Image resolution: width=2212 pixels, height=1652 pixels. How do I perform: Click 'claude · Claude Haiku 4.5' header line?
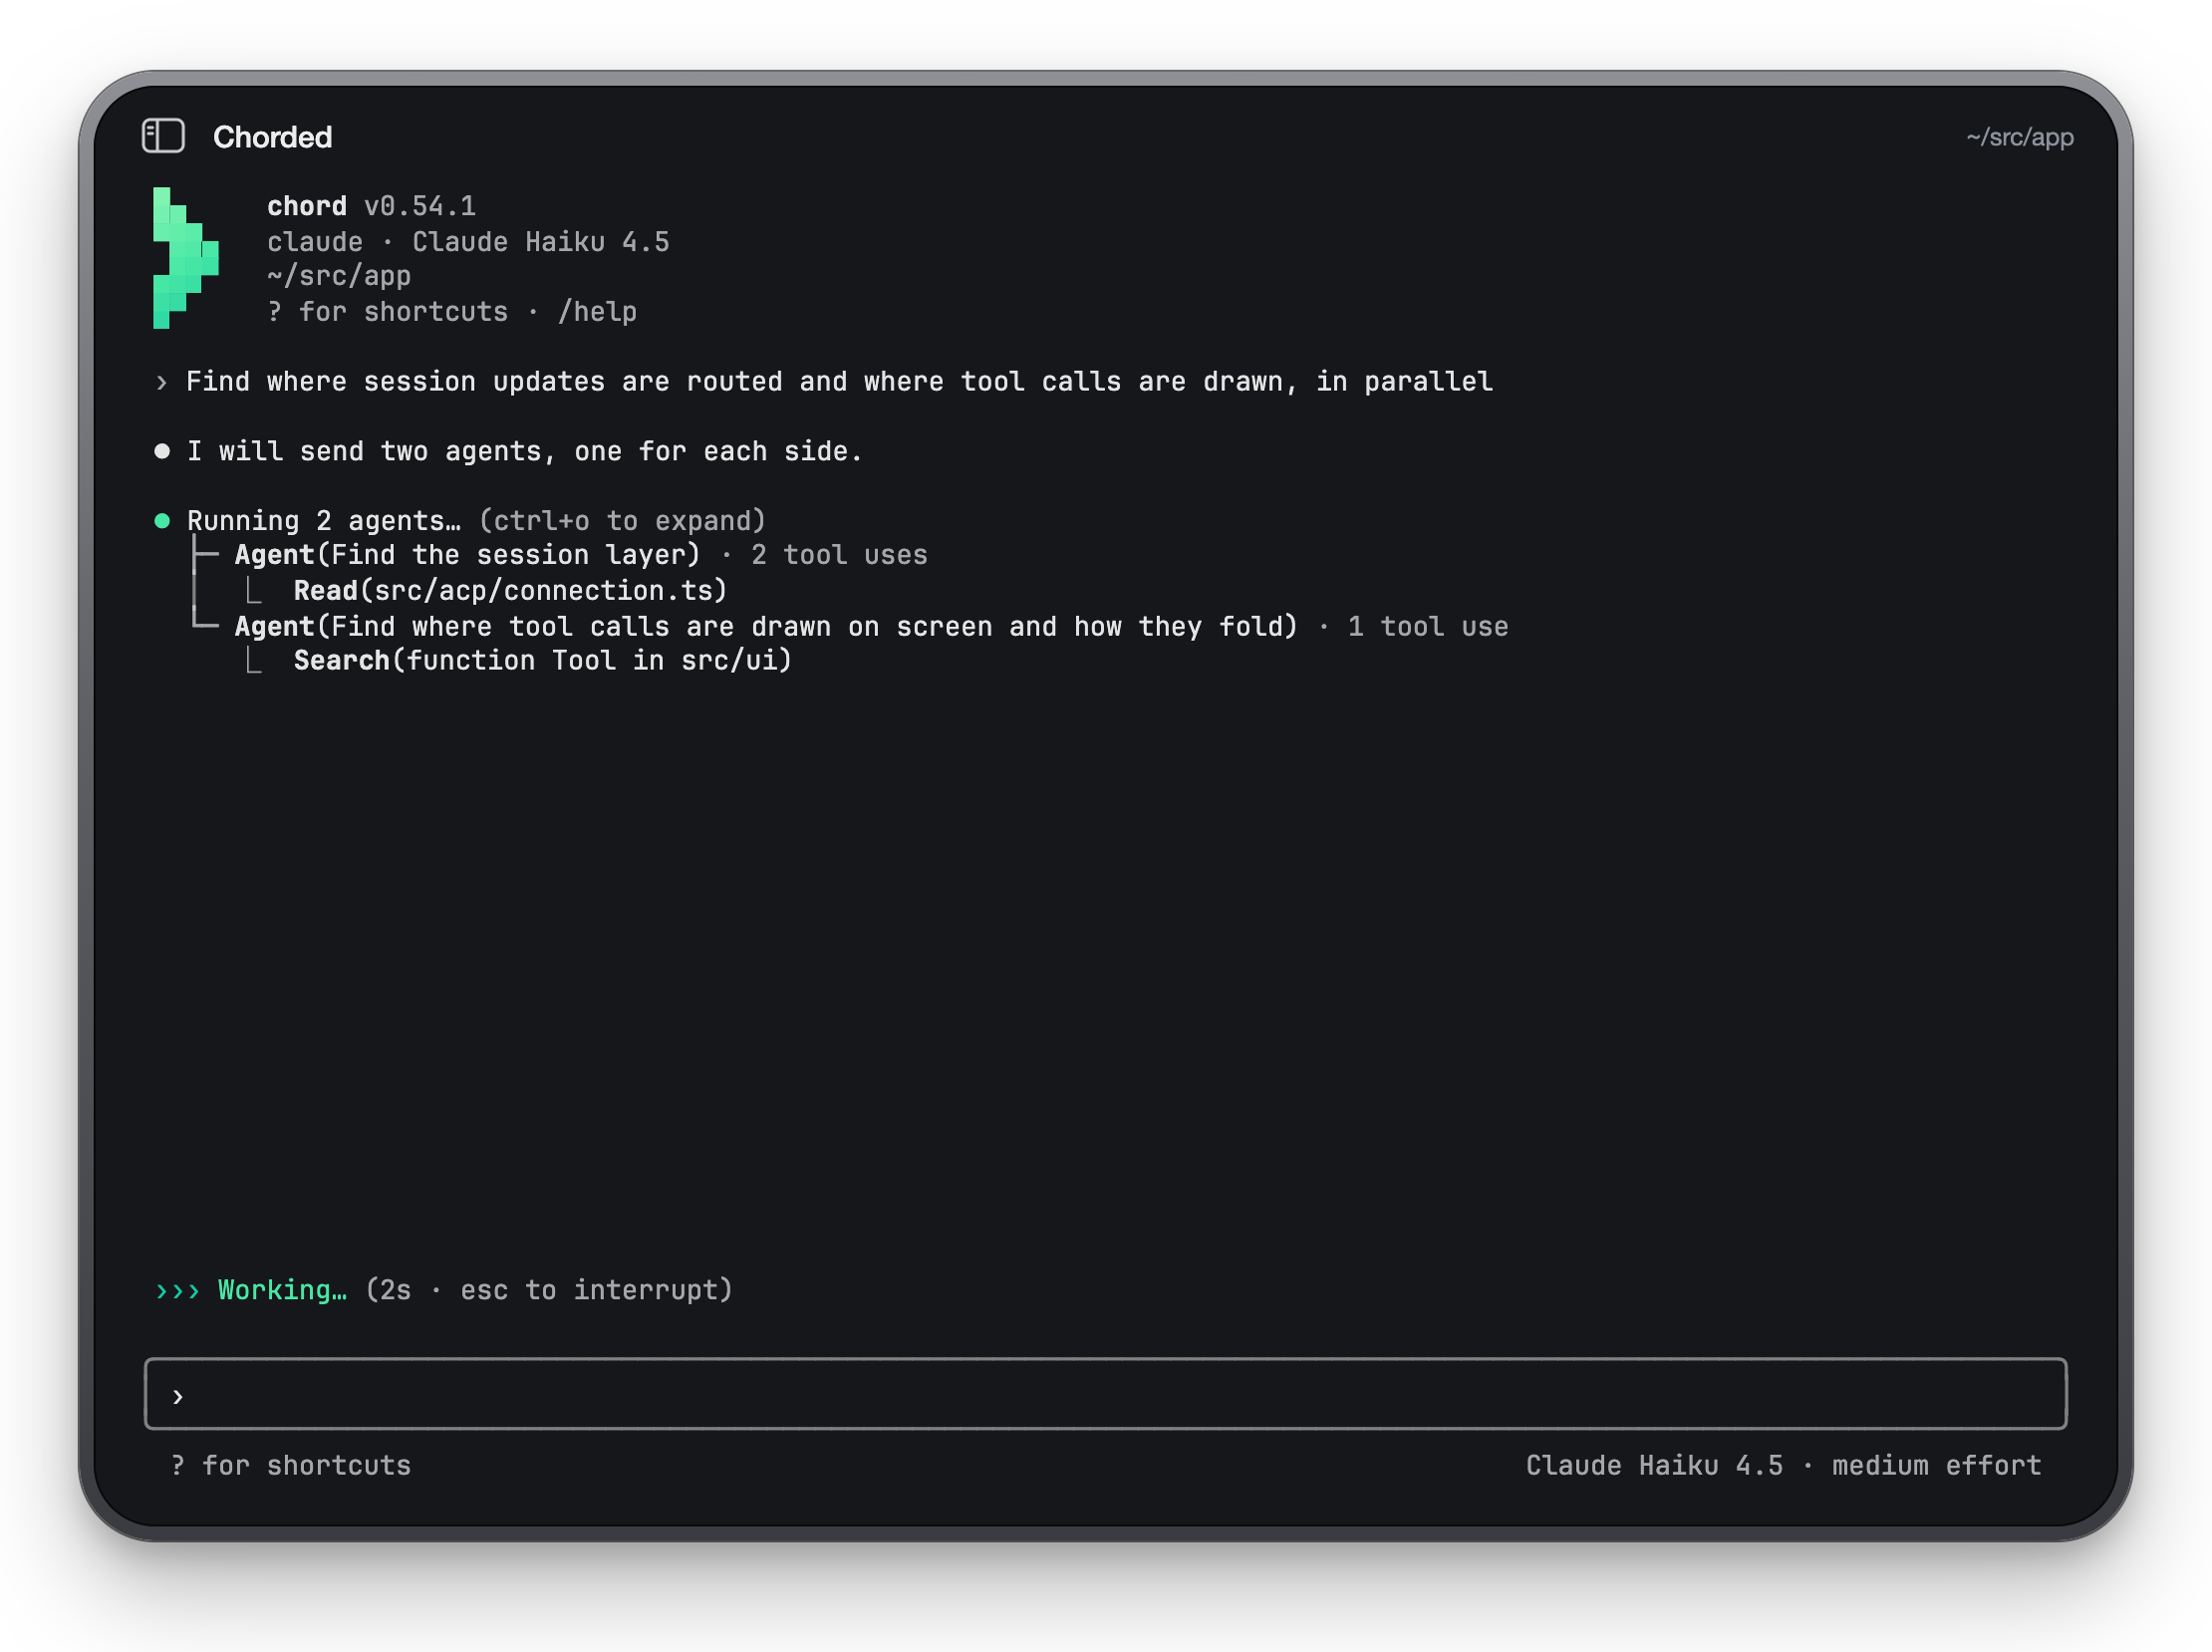468,242
